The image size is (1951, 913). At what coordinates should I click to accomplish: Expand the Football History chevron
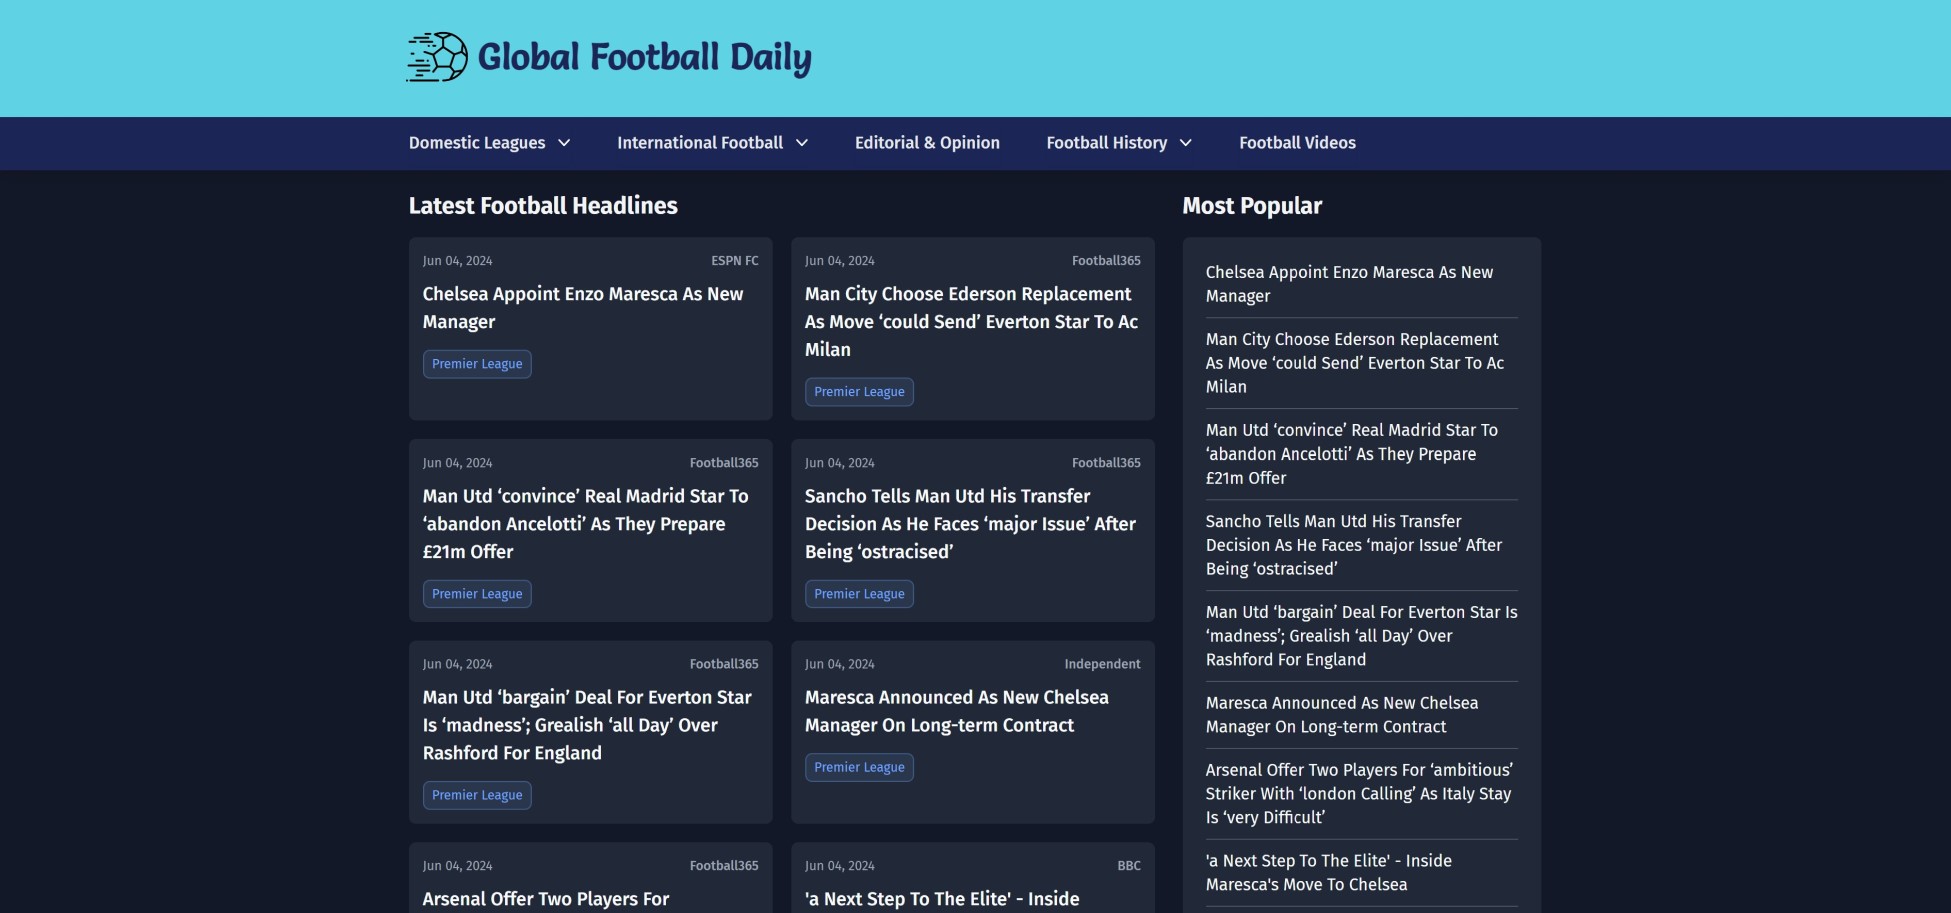point(1185,143)
